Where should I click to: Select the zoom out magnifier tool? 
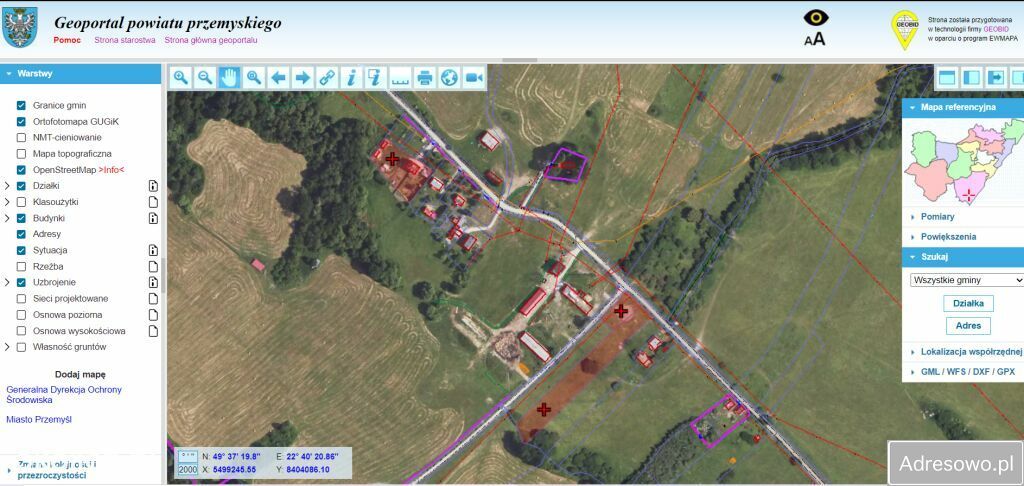tap(205, 78)
